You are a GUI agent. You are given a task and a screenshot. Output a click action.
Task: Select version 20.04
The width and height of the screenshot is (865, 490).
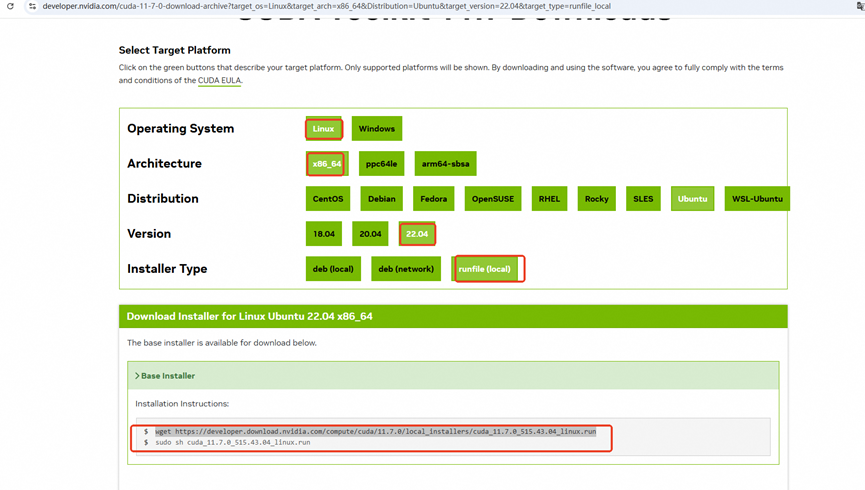tap(370, 234)
